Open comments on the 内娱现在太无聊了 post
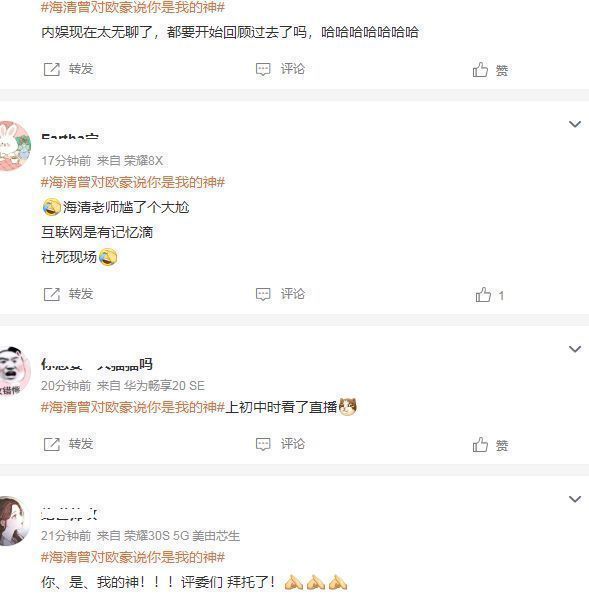Image resolution: width=589 pixels, height=600 pixels. coord(280,69)
